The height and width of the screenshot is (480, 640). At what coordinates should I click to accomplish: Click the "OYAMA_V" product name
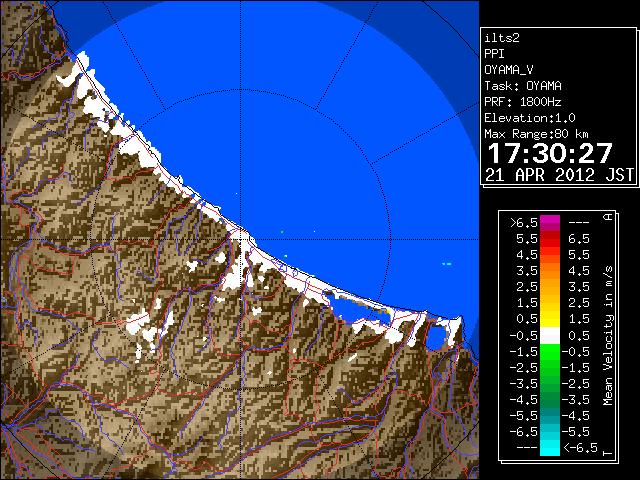509,70
